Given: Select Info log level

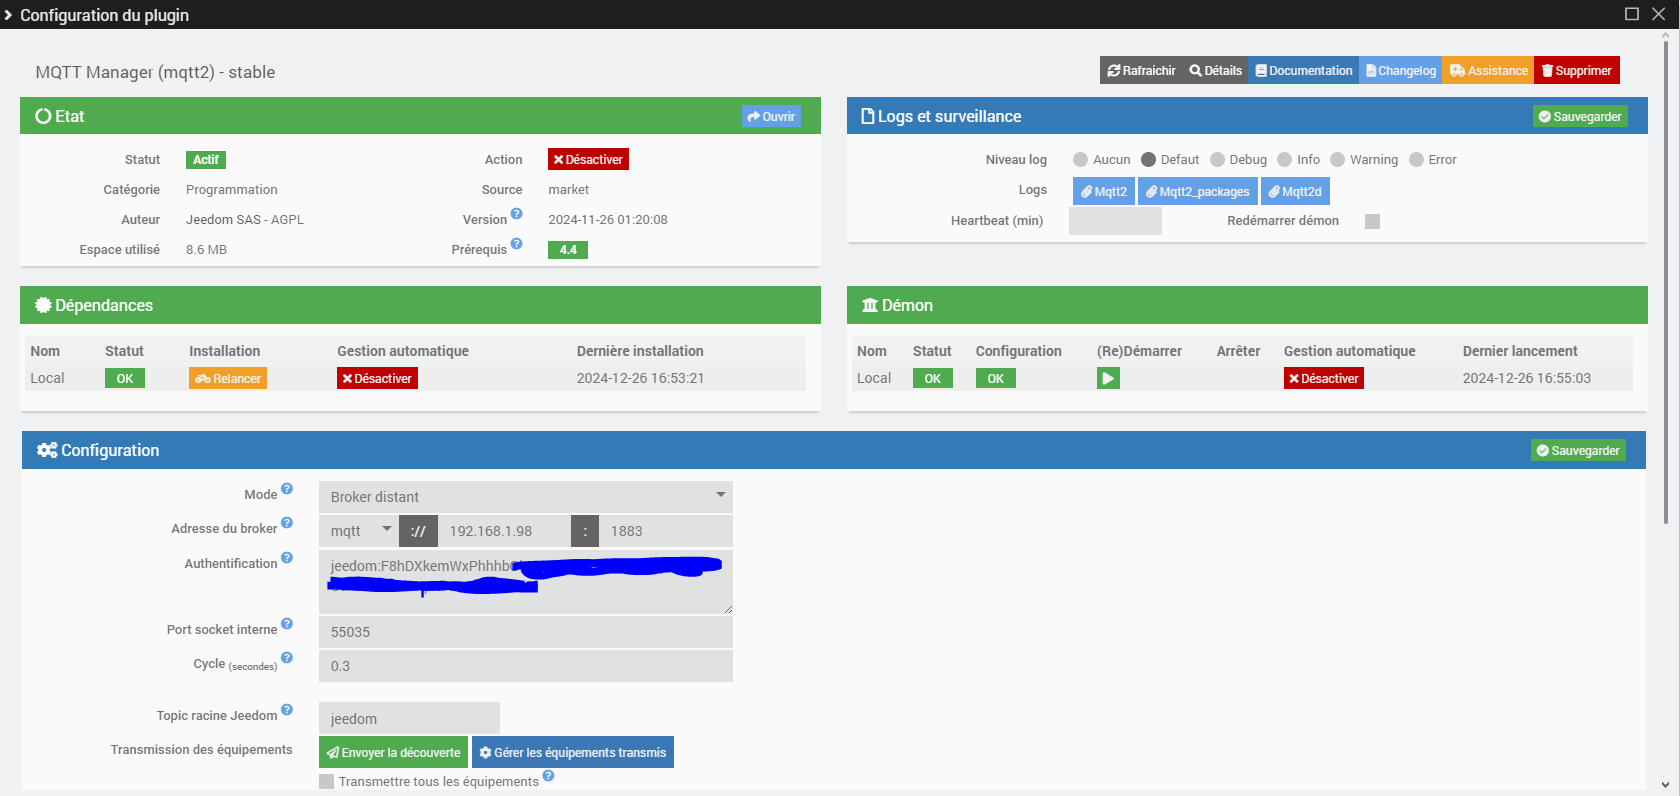Looking at the screenshot, I should (x=1285, y=160).
